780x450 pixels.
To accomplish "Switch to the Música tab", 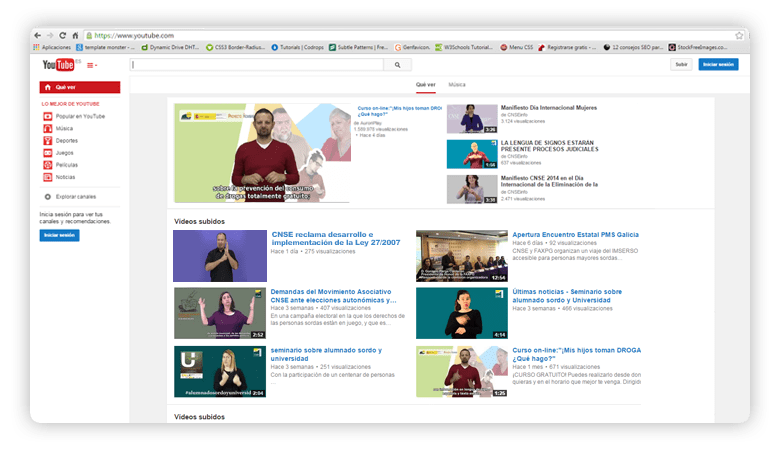I will coord(457,85).
